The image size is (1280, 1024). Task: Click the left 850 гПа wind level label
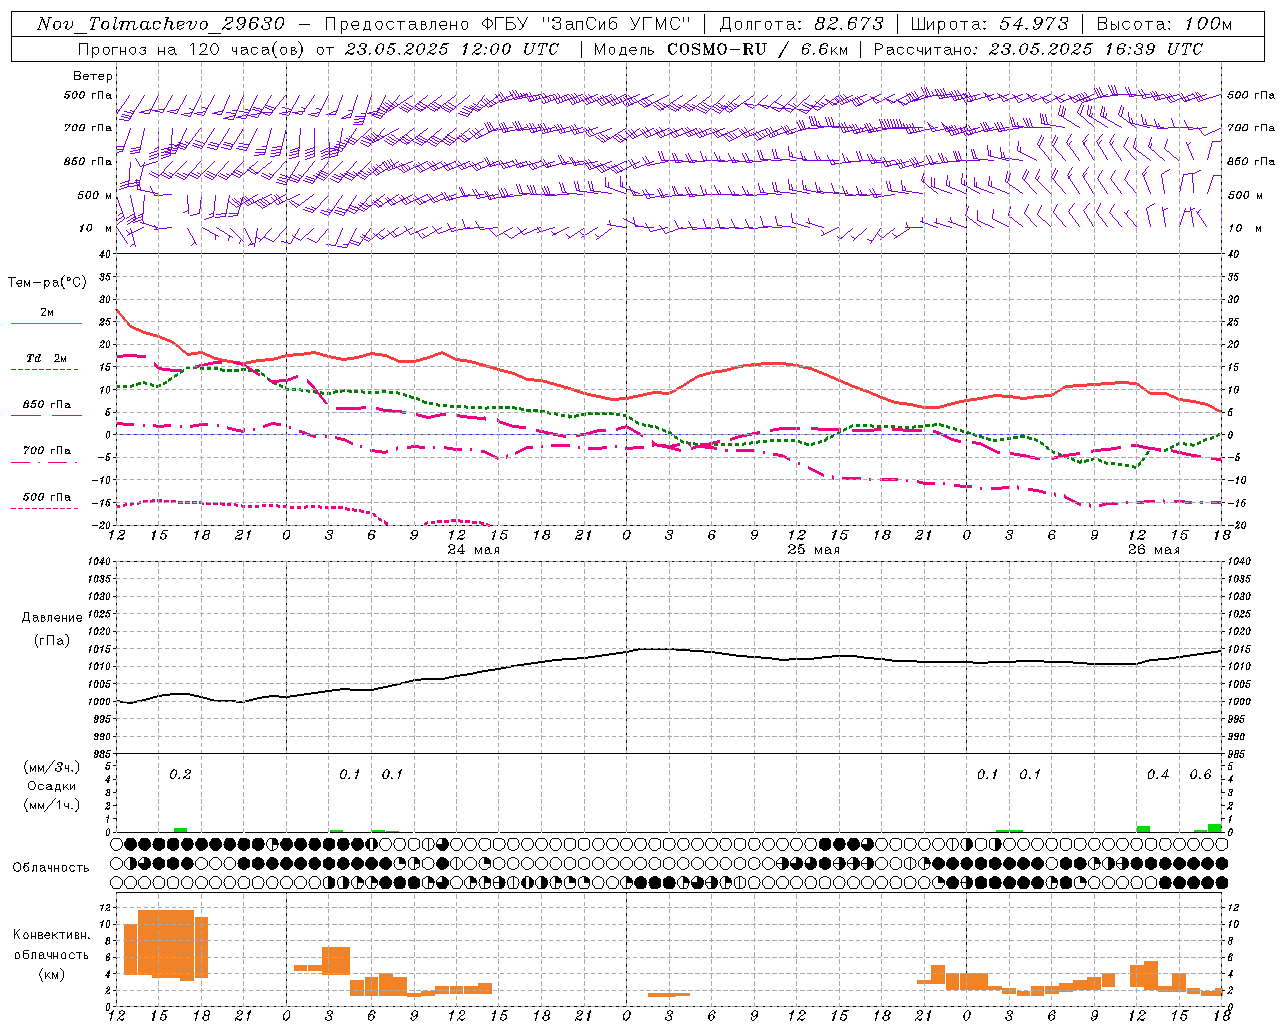point(88,161)
